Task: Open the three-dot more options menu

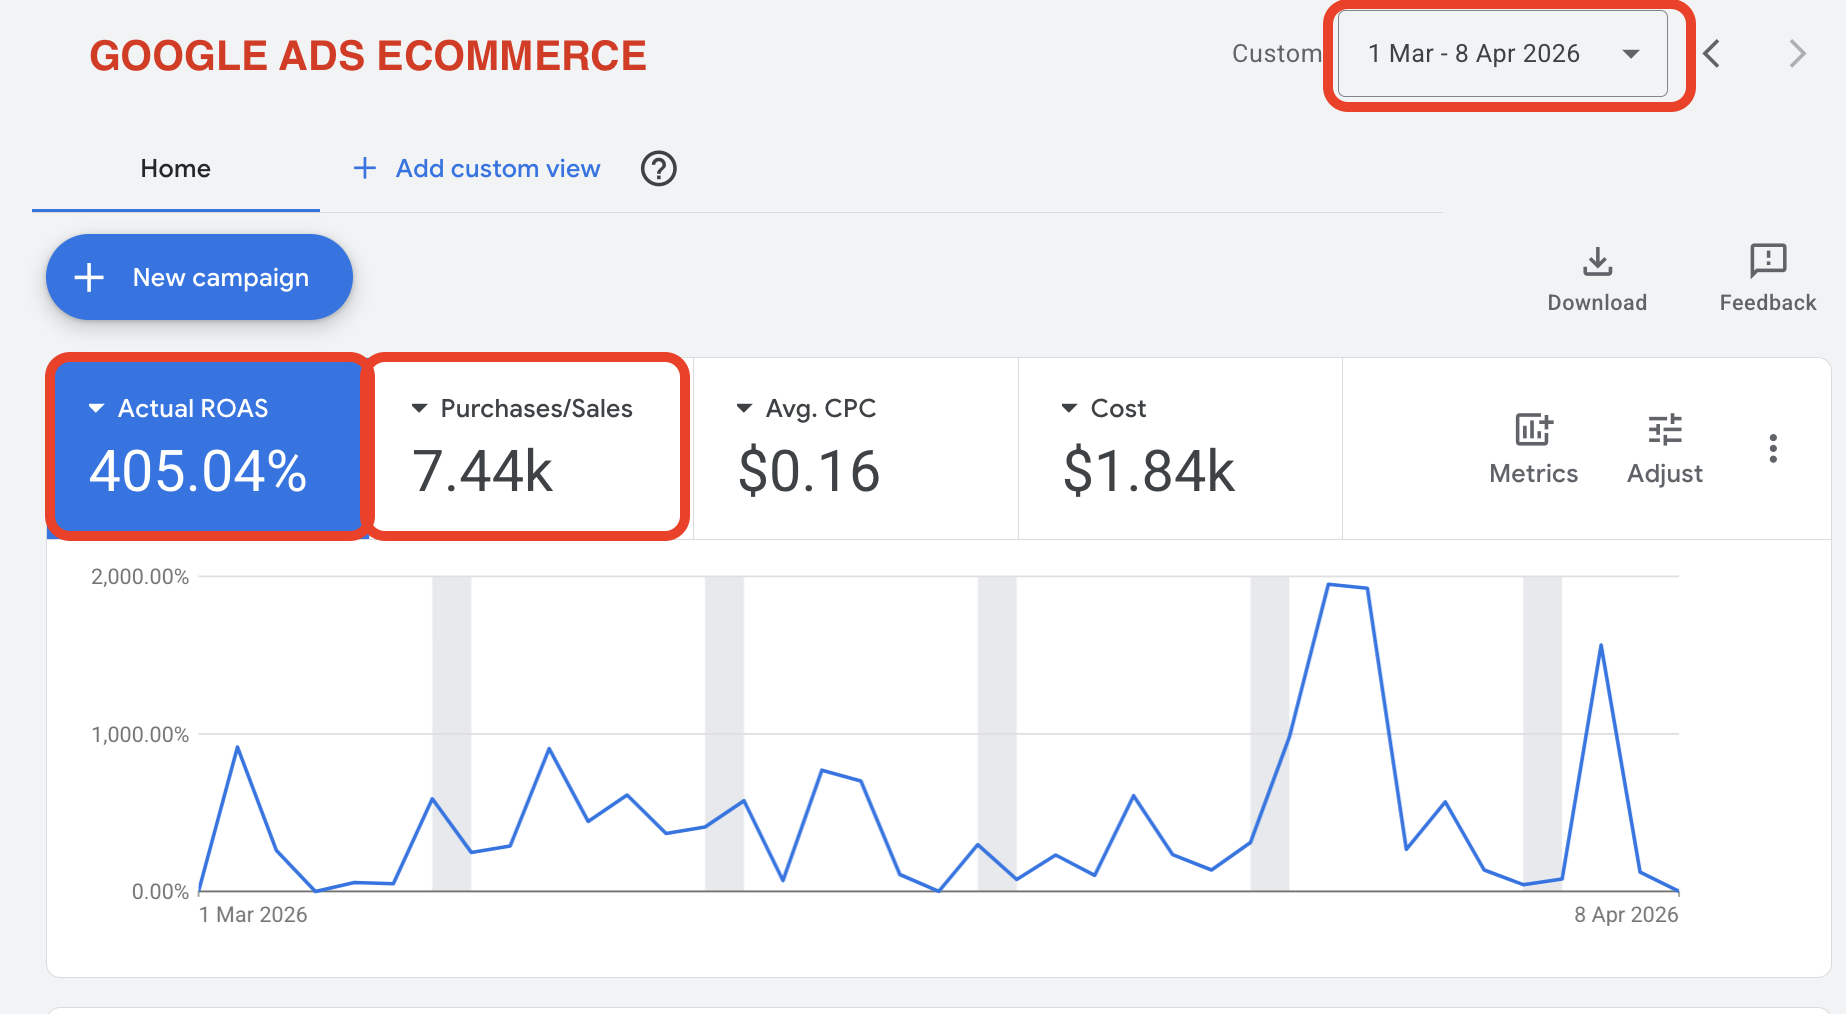Action: 1772,448
